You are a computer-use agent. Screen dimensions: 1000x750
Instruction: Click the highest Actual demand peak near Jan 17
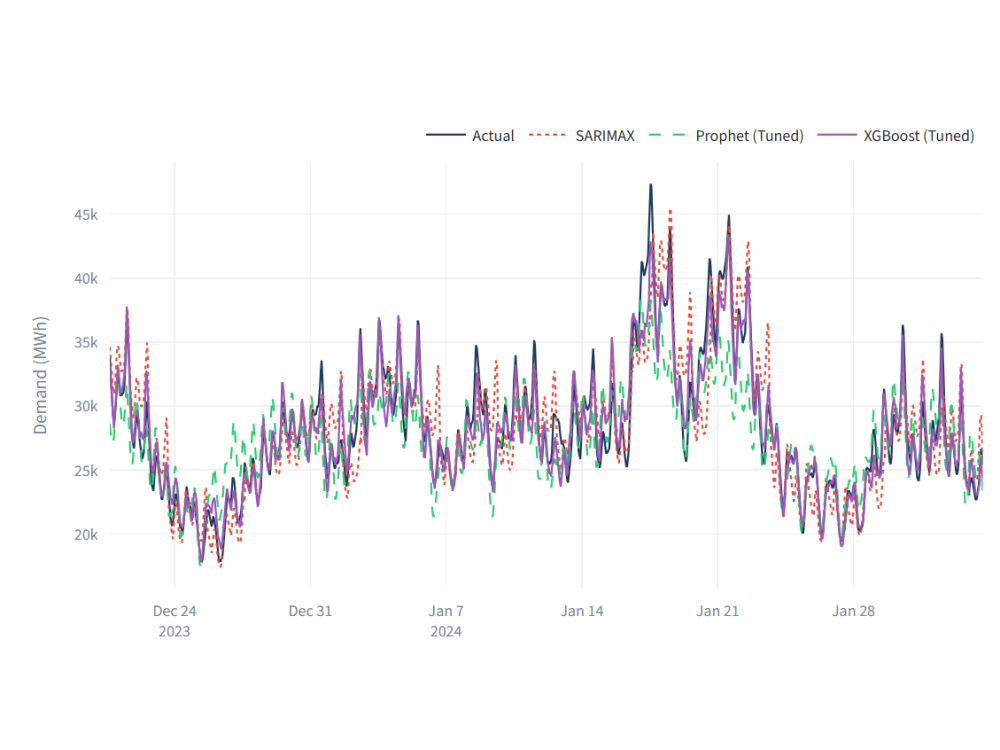(651, 185)
